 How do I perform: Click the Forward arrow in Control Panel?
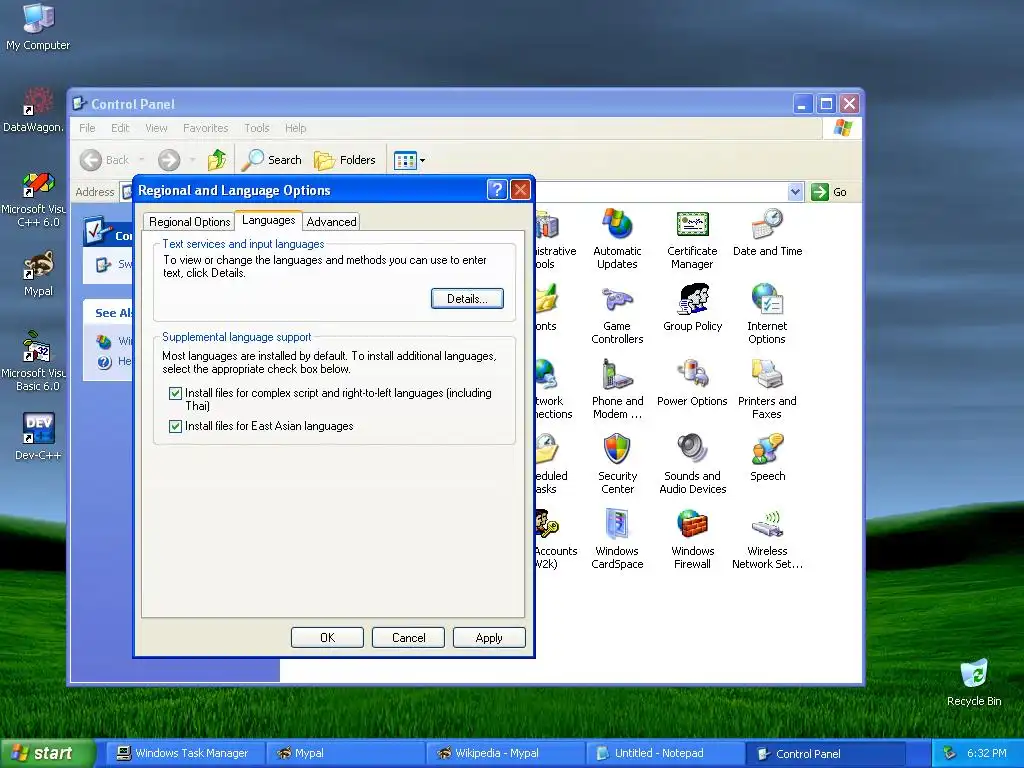pyautogui.click(x=169, y=159)
